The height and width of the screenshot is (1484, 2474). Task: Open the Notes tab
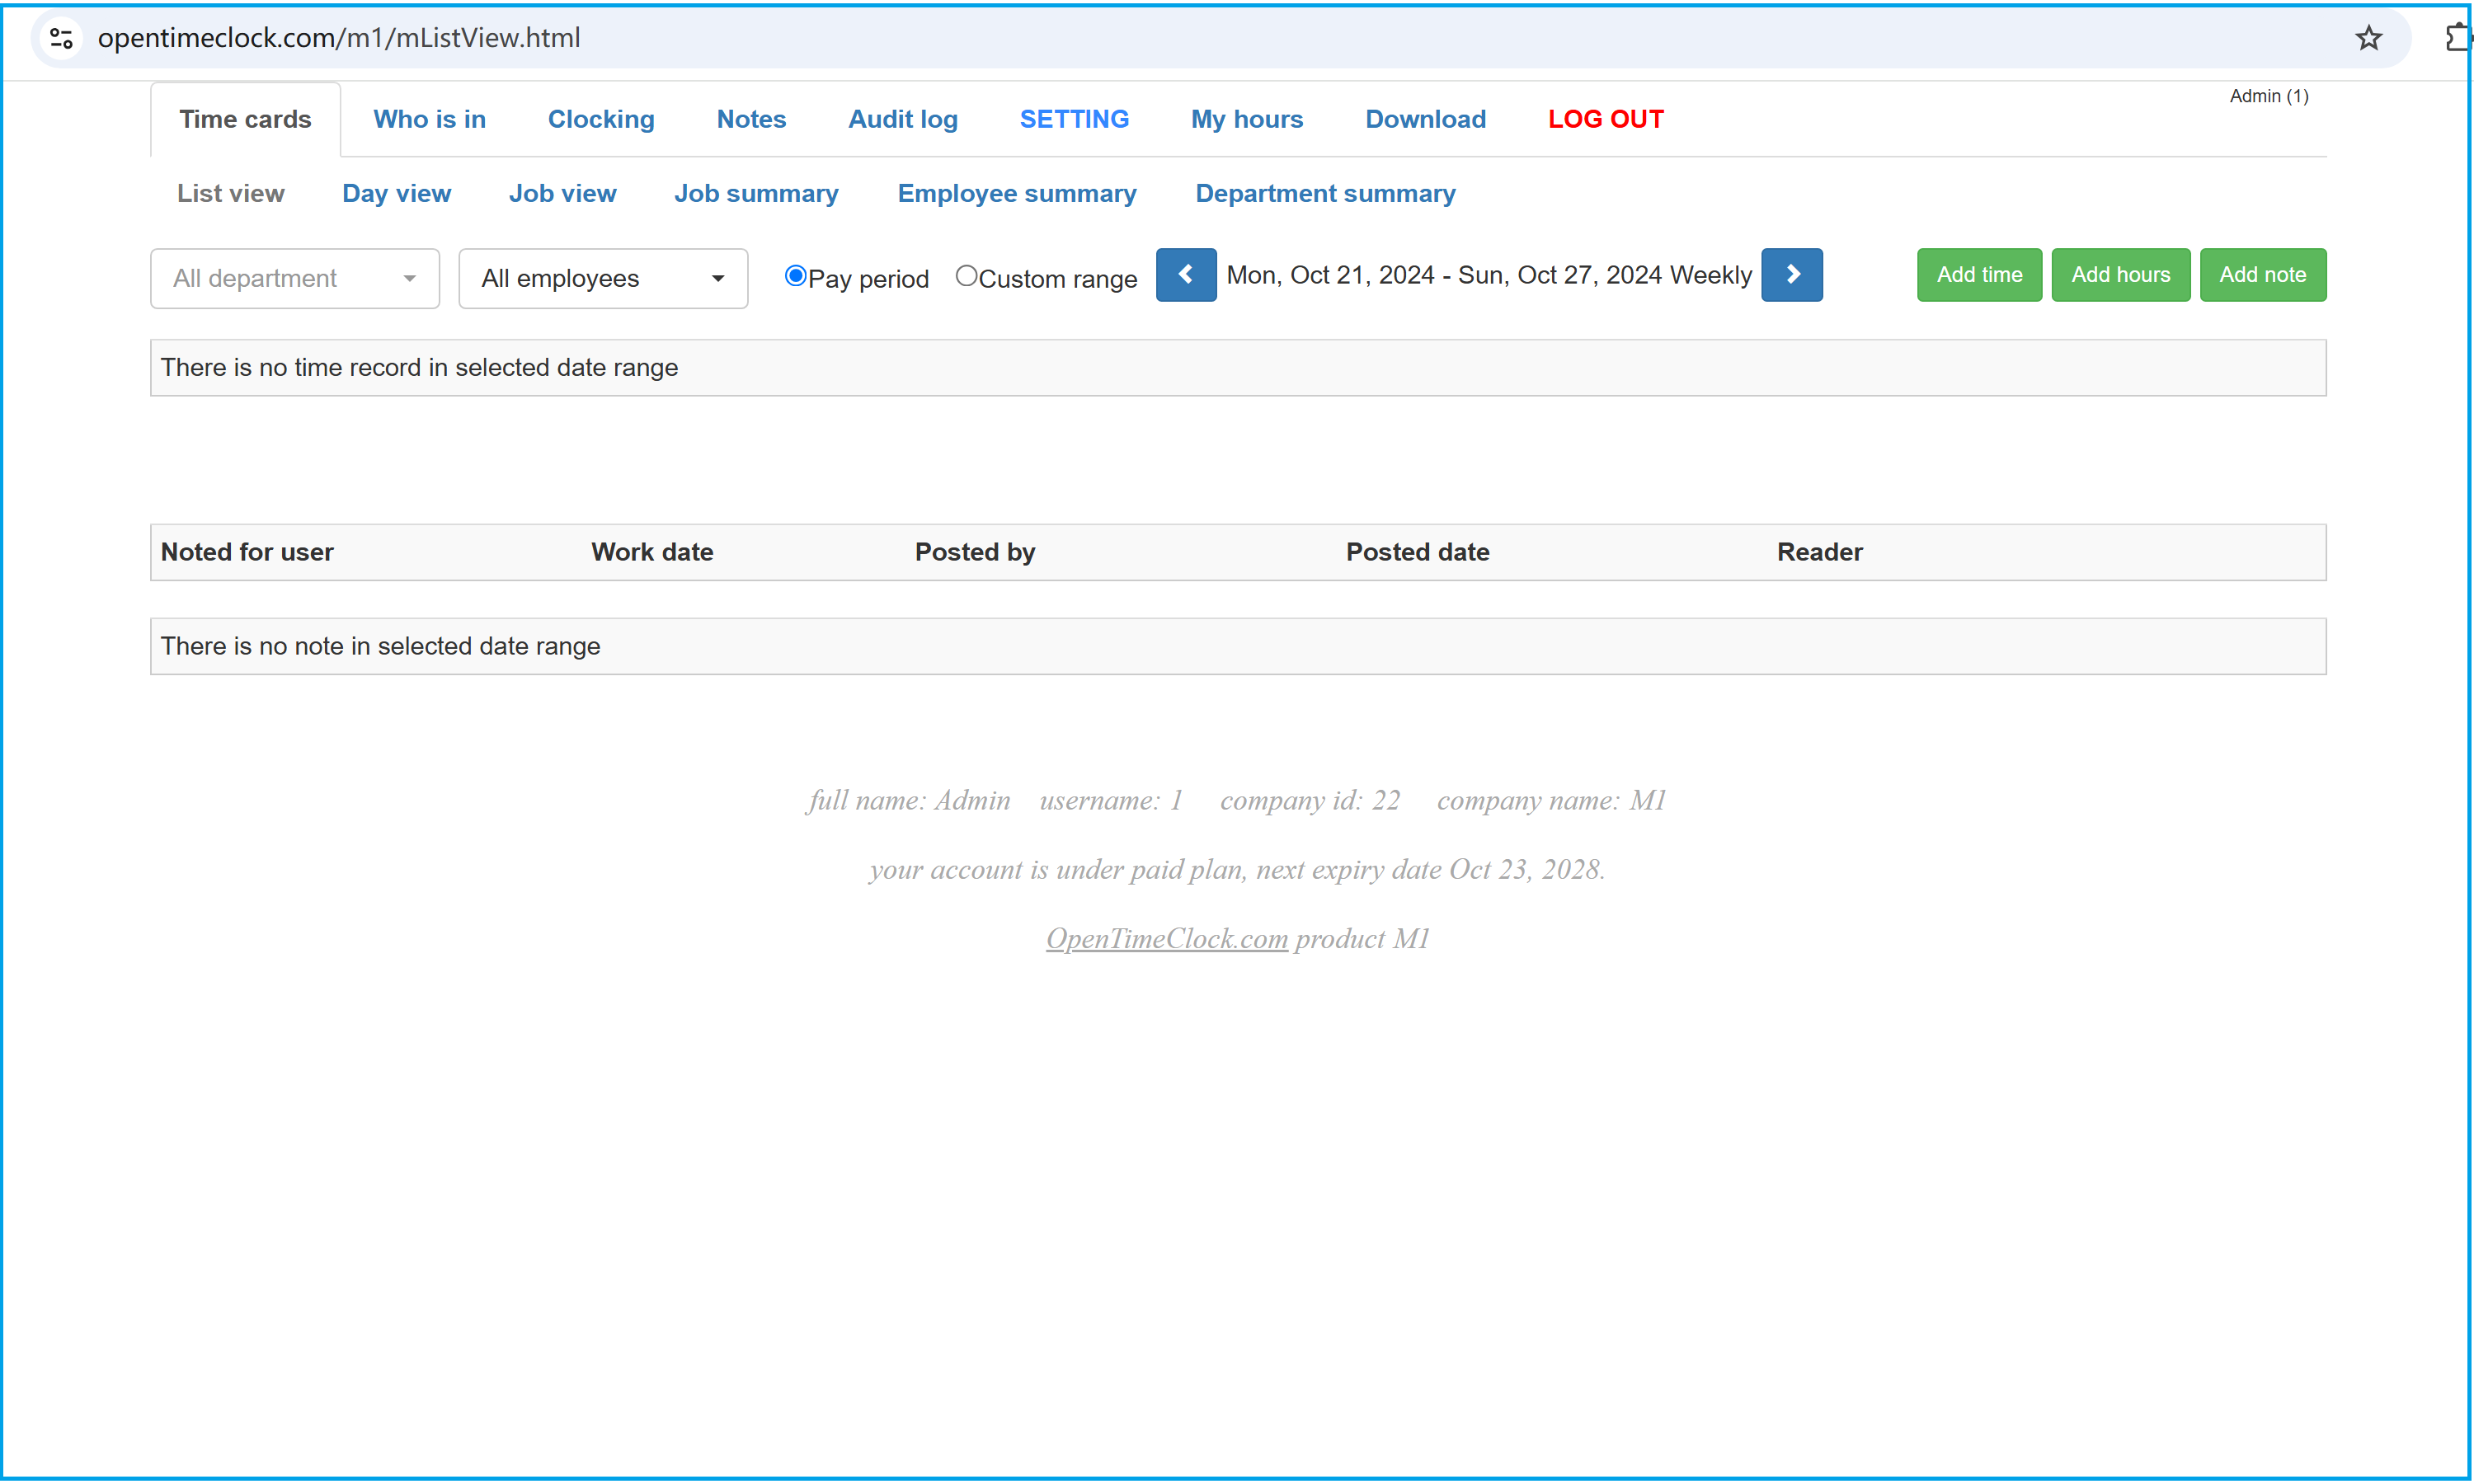click(751, 119)
